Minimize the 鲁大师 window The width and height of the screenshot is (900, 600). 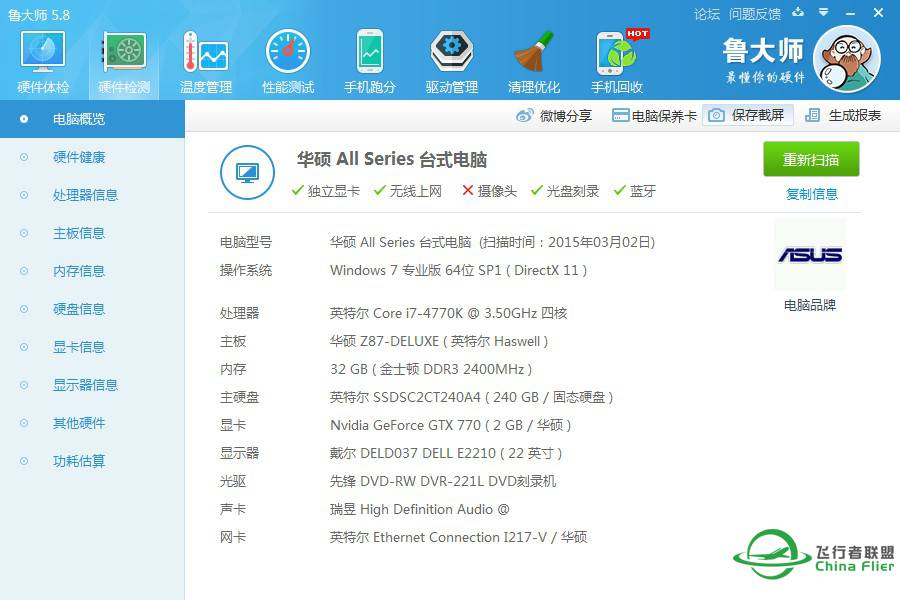851,13
